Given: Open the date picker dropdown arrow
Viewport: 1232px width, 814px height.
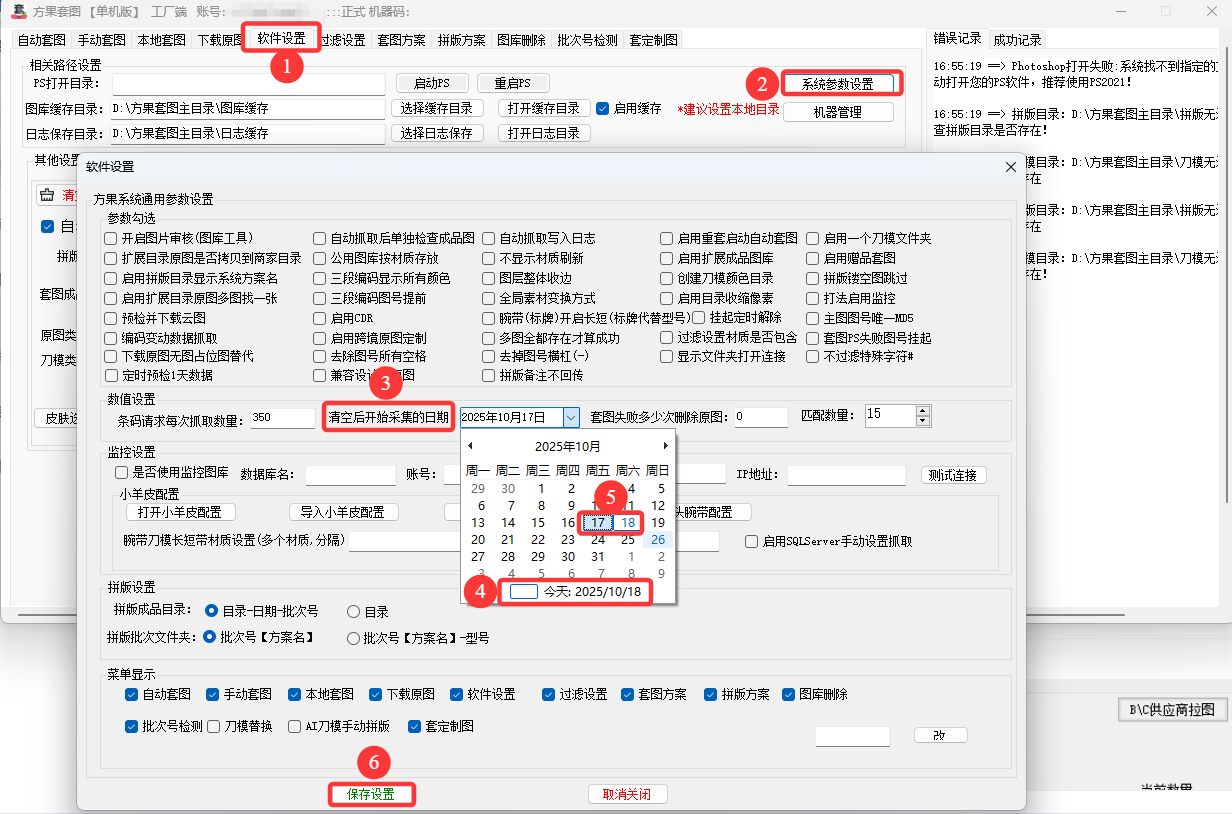Looking at the screenshot, I should [571, 416].
